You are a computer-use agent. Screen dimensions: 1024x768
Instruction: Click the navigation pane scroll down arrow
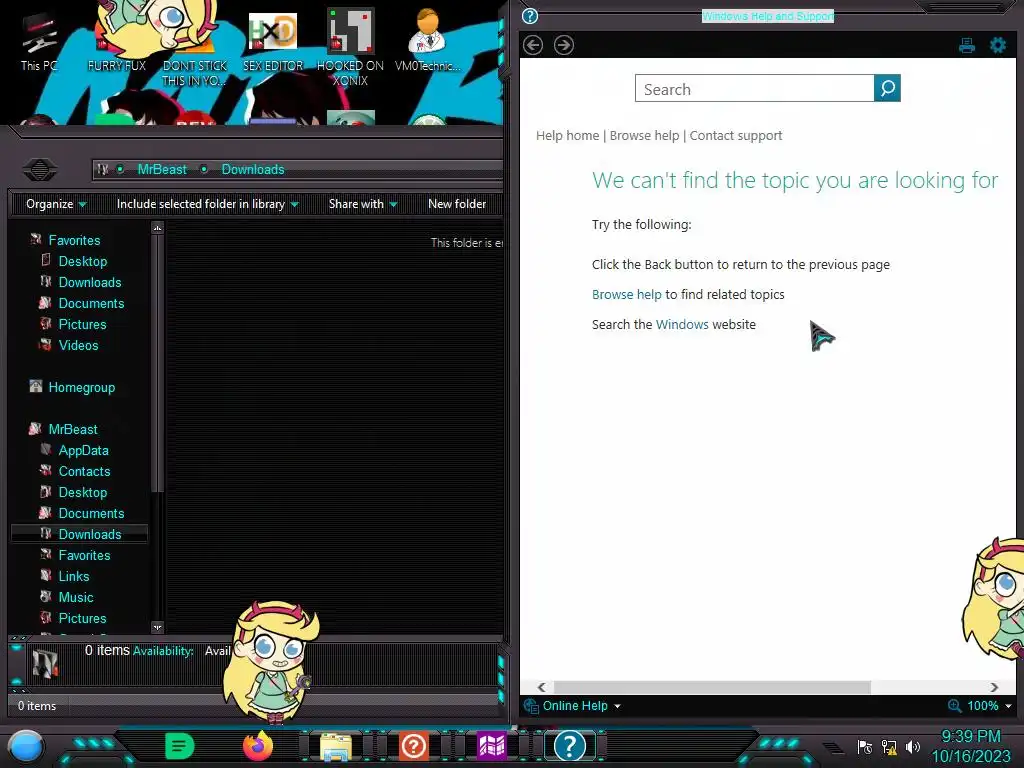click(x=157, y=628)
